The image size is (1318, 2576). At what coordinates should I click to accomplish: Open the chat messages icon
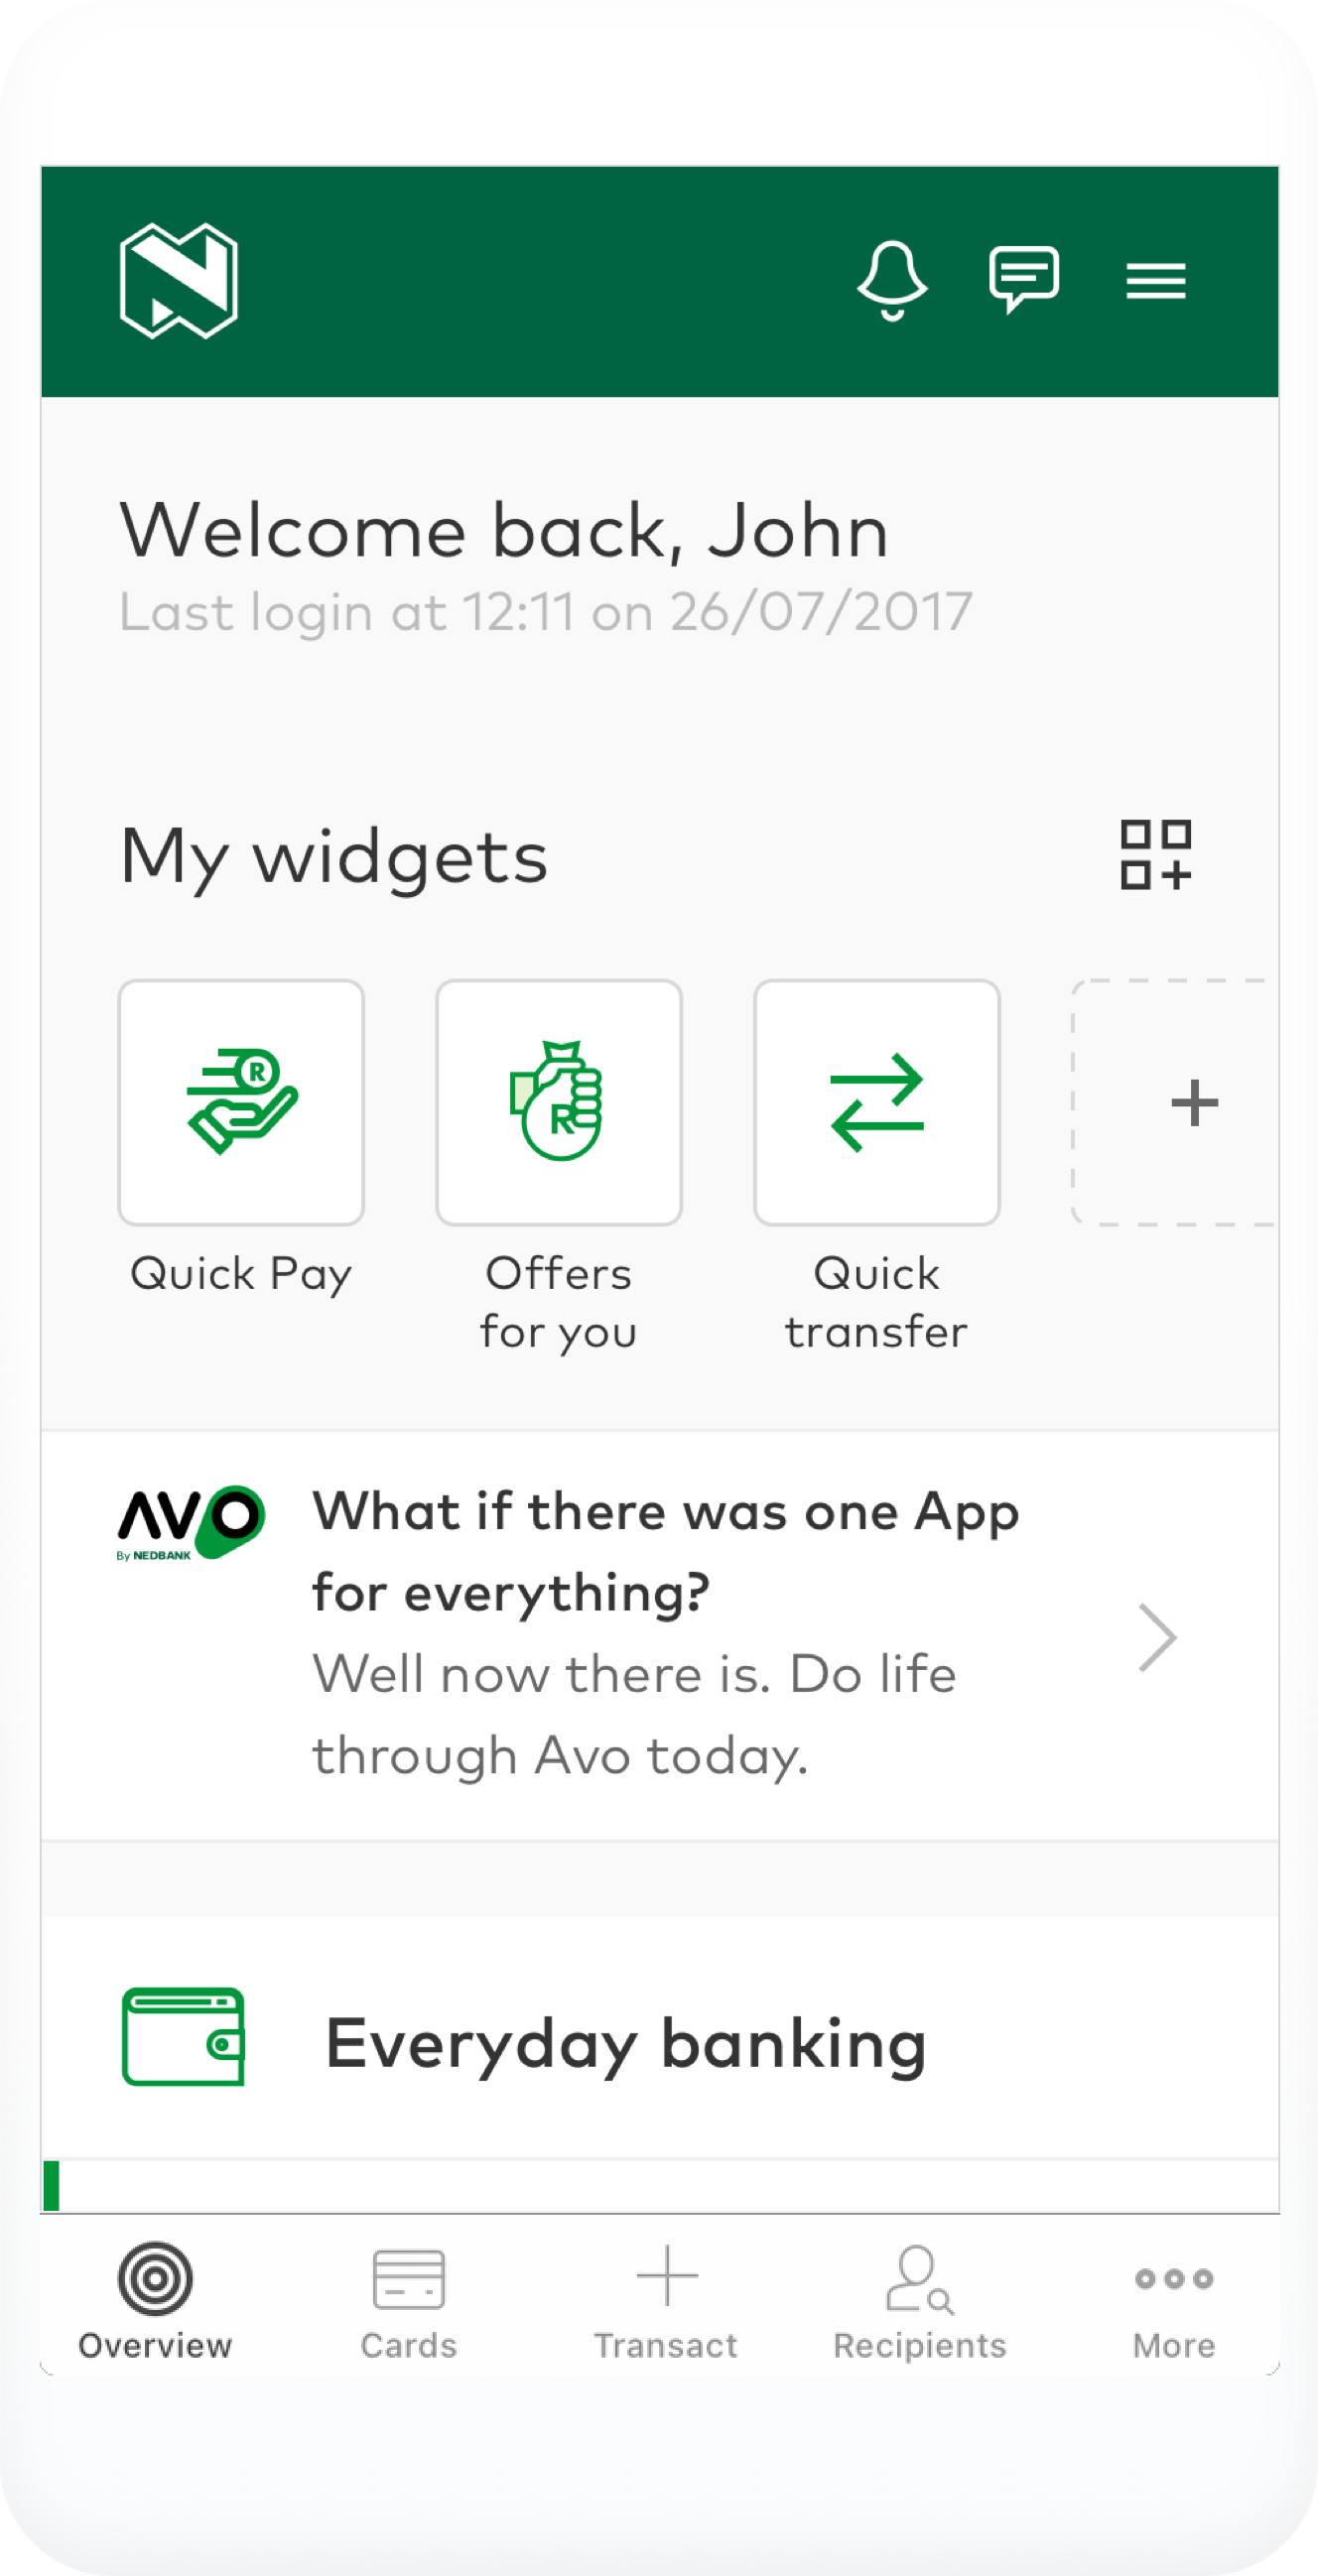(1024, 278)
